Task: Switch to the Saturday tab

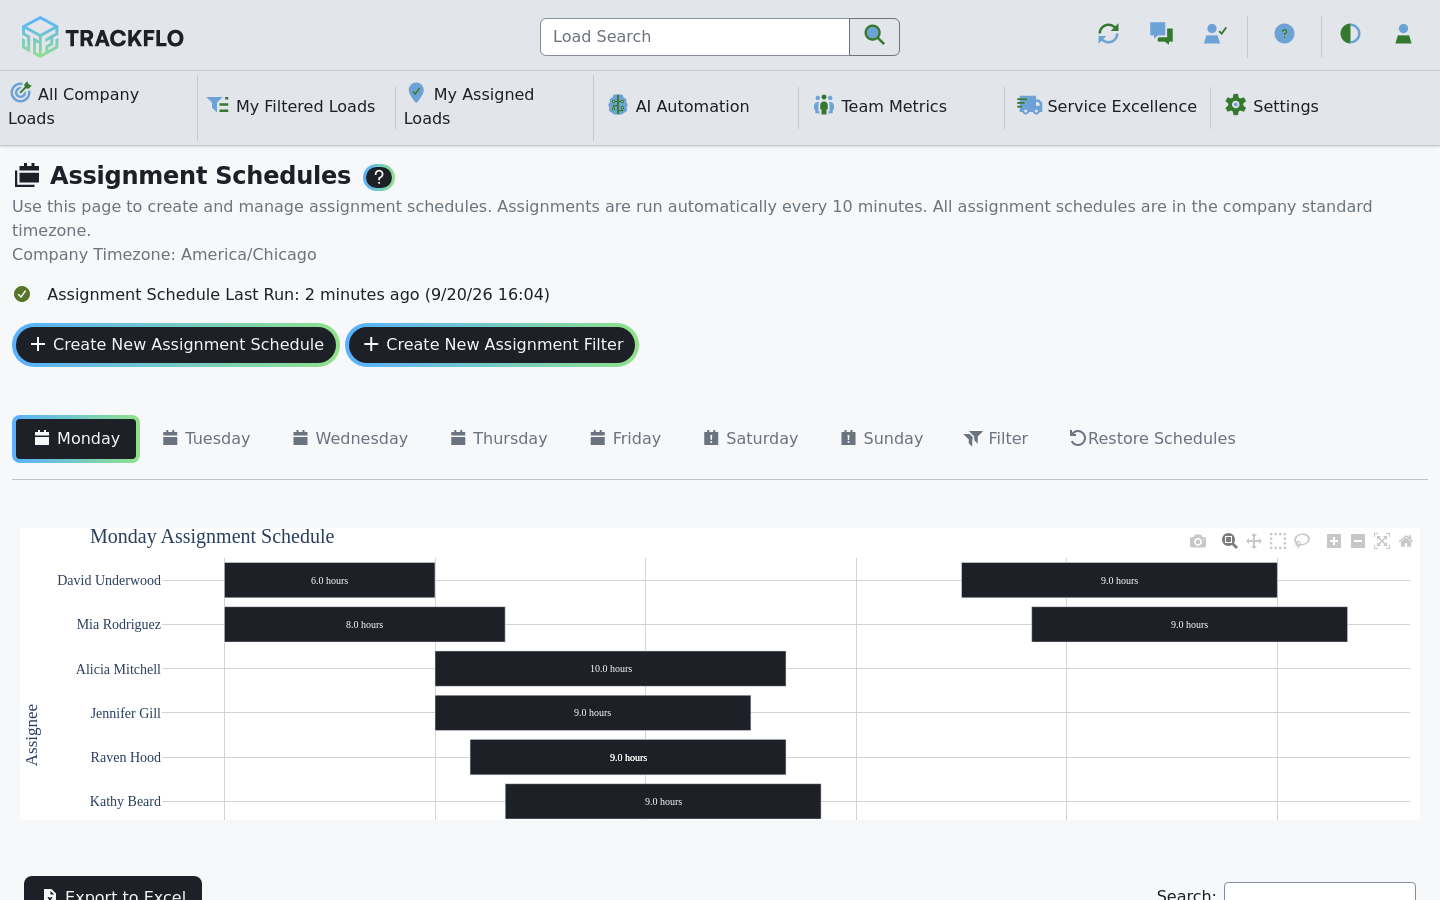Action: click(751, 439)
